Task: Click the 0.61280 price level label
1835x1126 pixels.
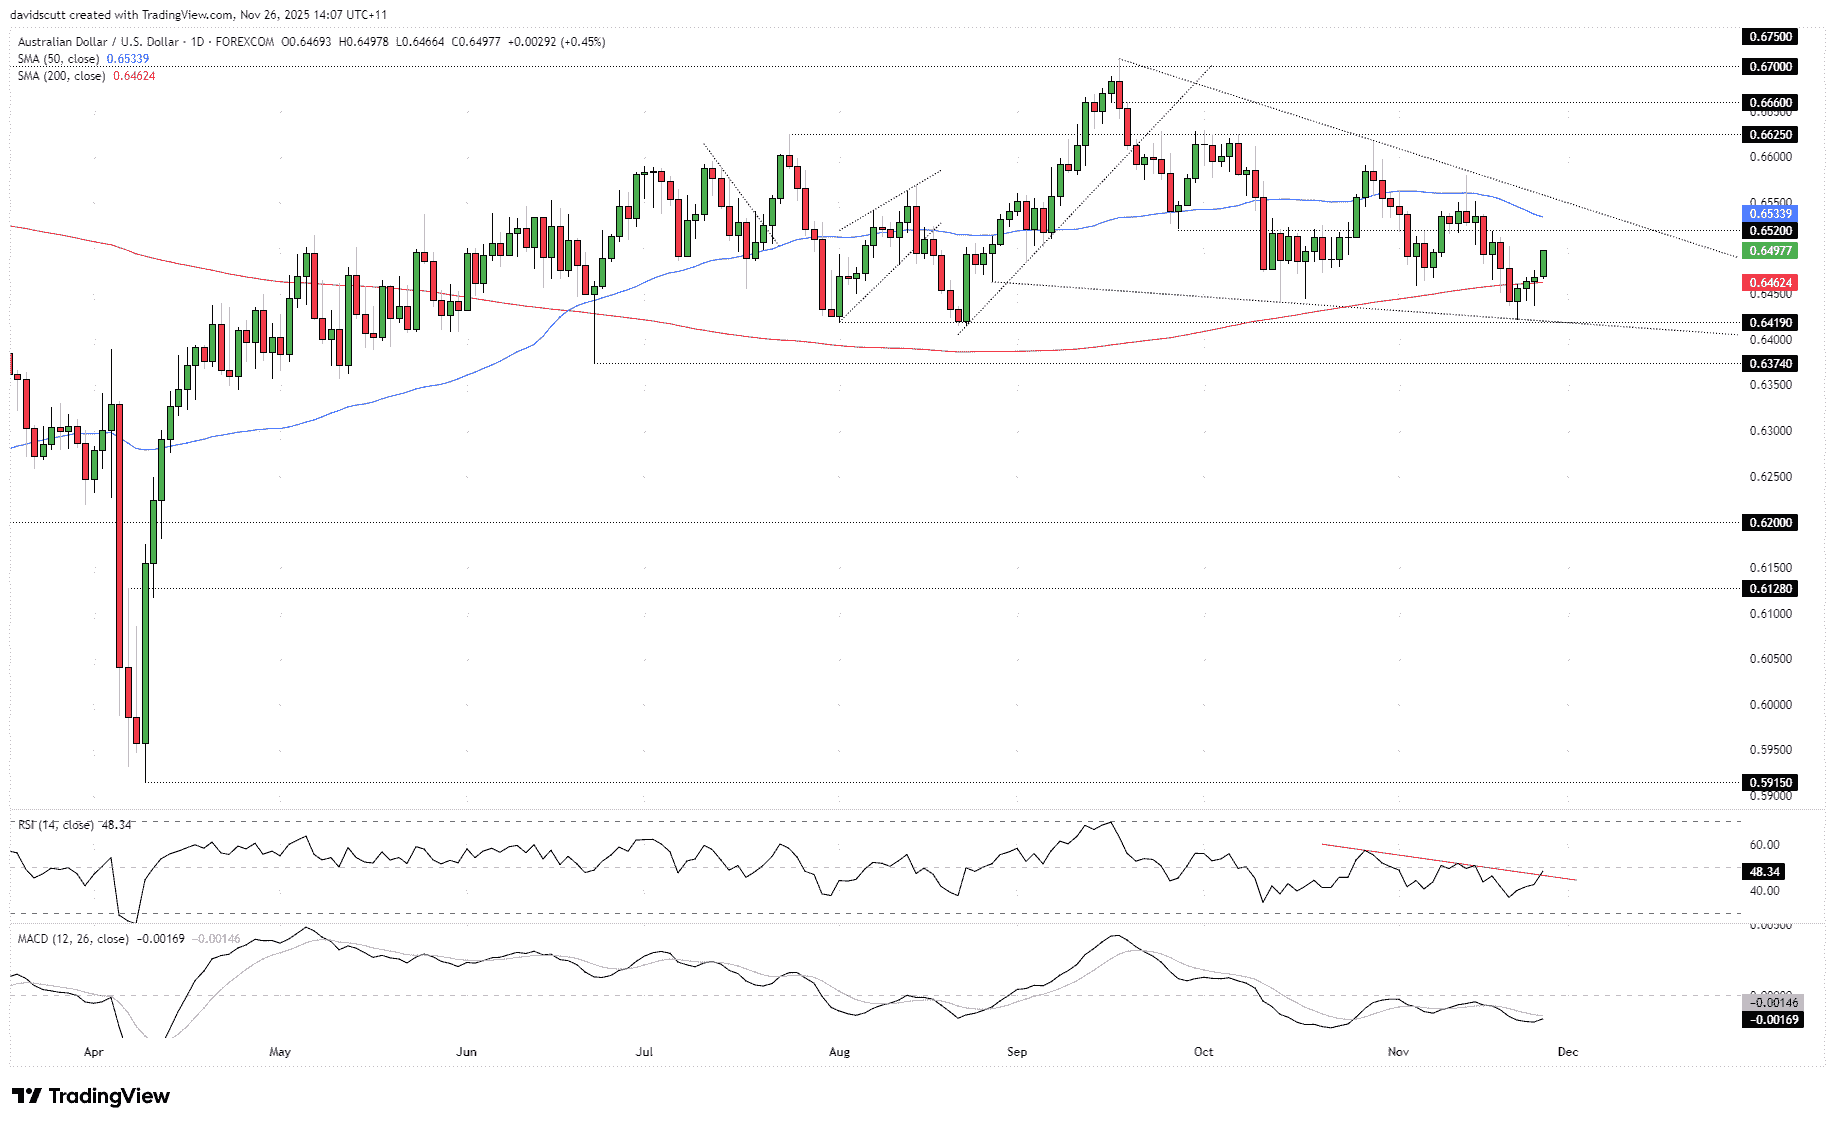Action: pyautogui.click(x=1770, y=589)
